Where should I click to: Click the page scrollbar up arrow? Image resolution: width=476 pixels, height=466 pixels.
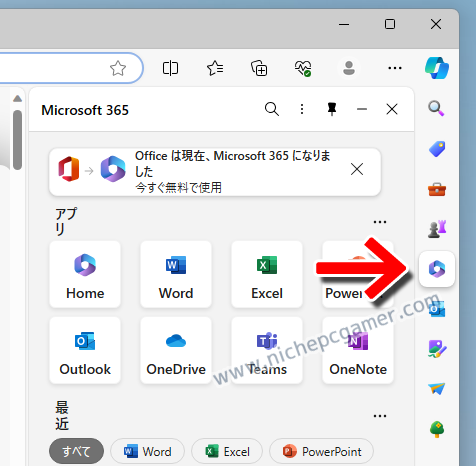pos(17,98)
